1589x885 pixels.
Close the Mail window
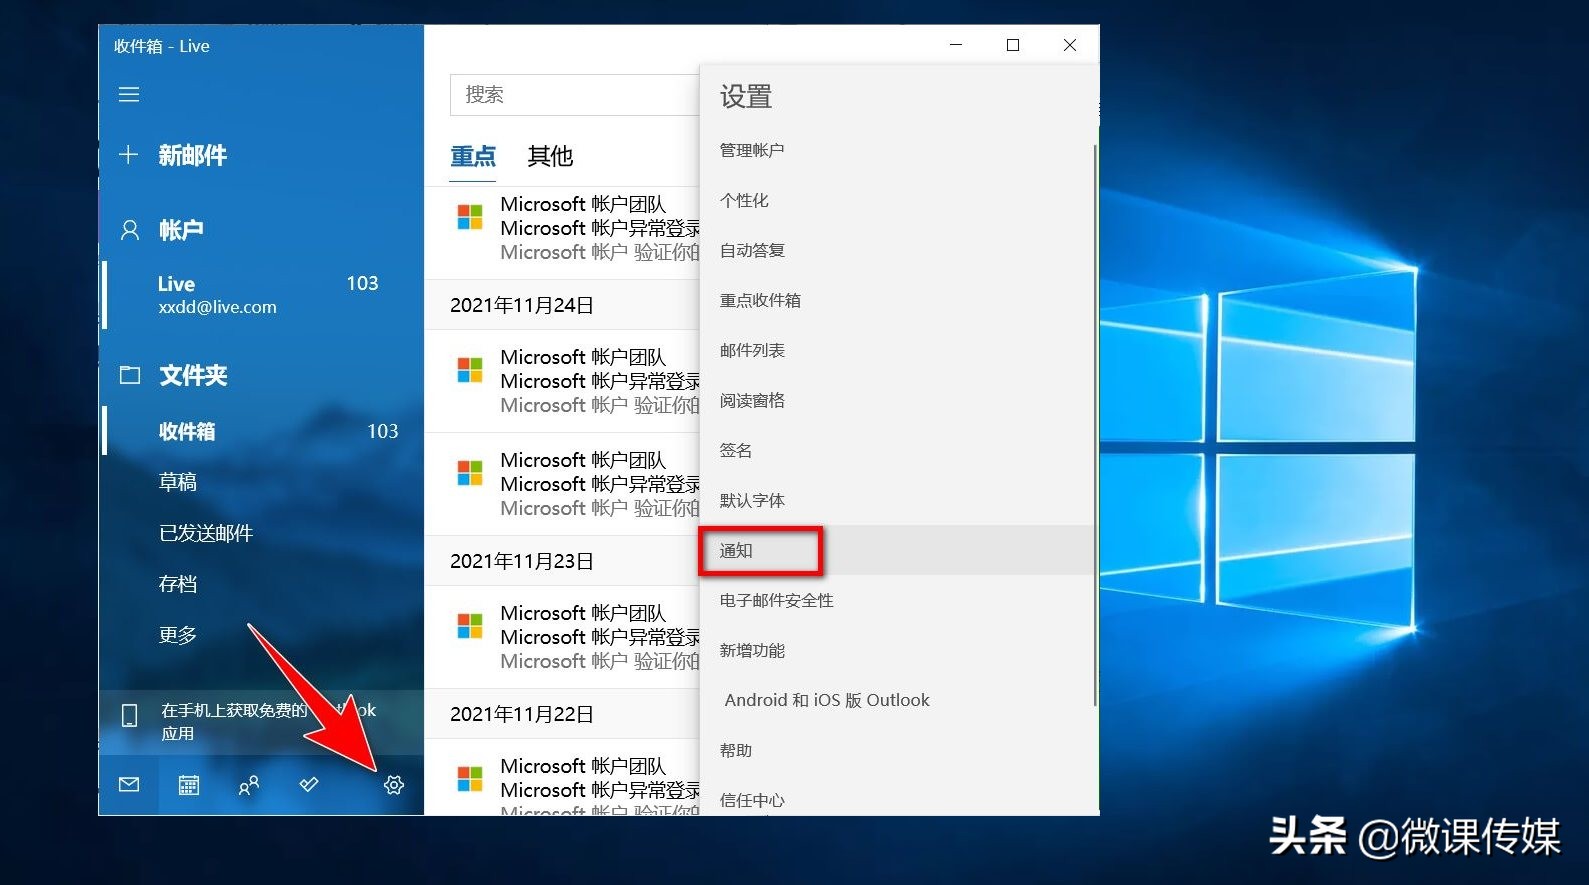(x=1070, y=45)
